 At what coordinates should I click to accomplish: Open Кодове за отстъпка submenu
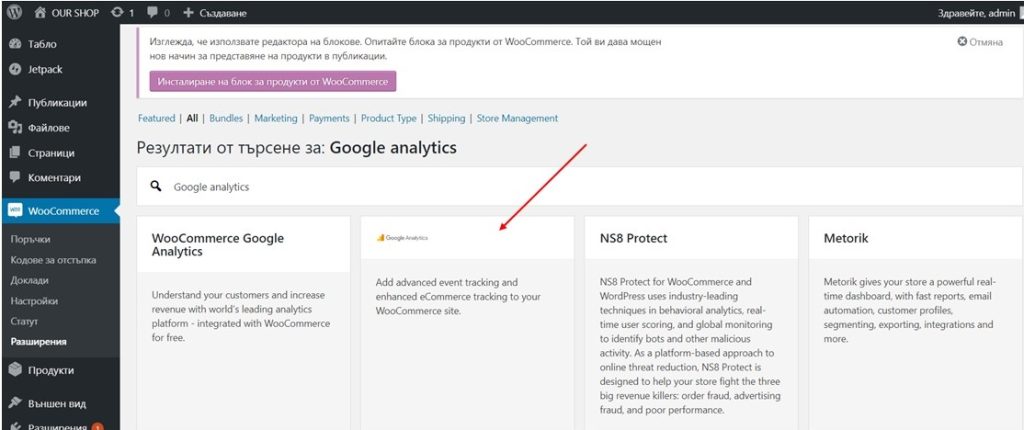[x=54, y=260]
